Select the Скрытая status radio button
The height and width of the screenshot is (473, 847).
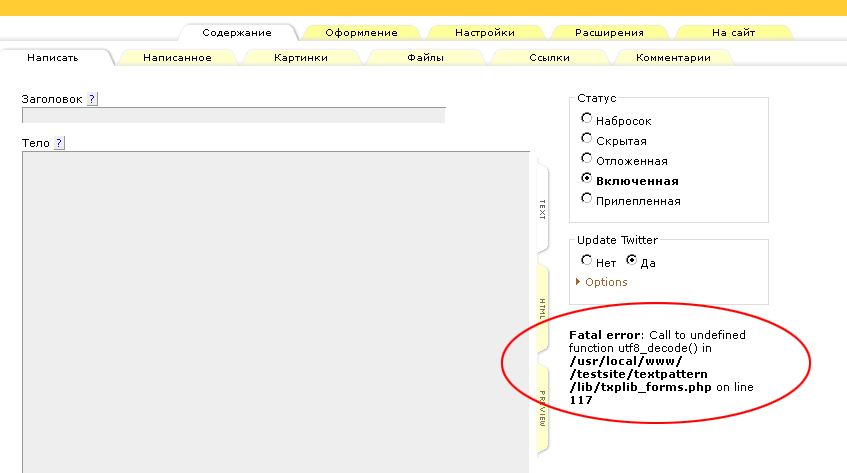coord(587,138)
